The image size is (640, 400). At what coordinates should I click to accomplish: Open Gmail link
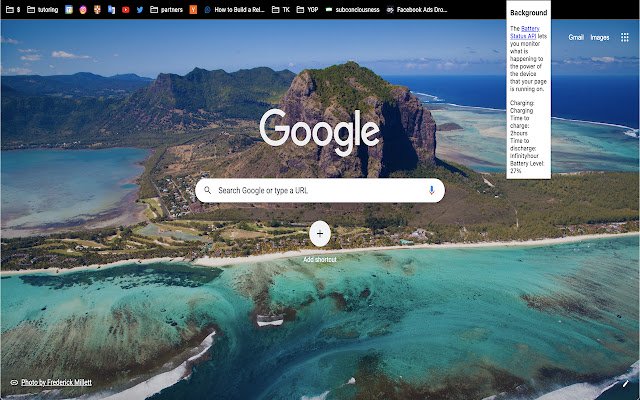click(x=576, y=38)
